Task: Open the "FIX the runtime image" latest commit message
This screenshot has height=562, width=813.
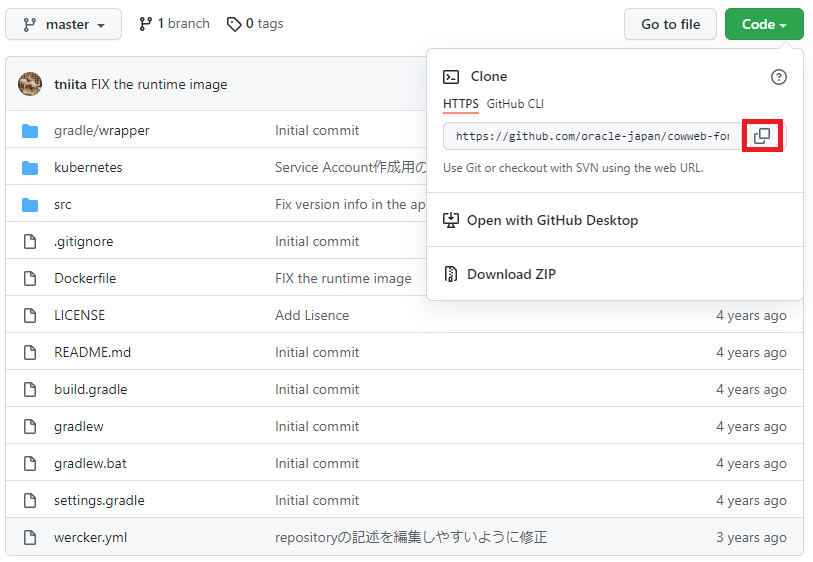Action: [159, 85]
